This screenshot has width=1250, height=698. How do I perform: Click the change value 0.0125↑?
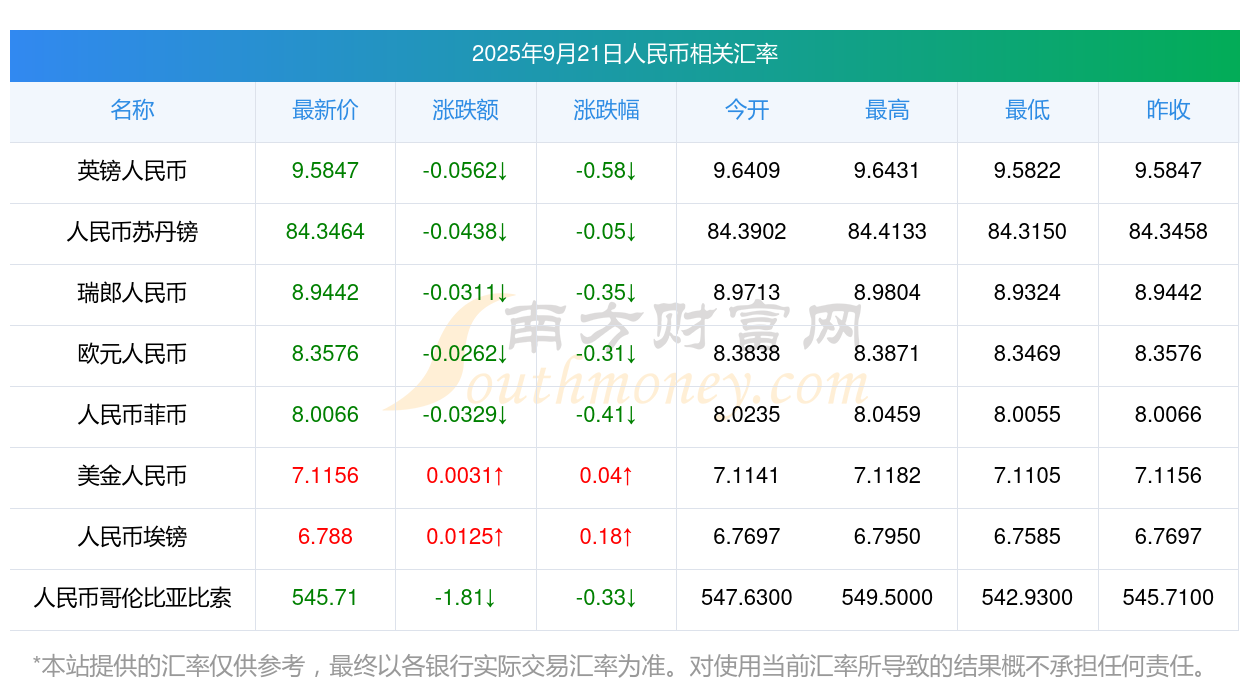[465, 537]
